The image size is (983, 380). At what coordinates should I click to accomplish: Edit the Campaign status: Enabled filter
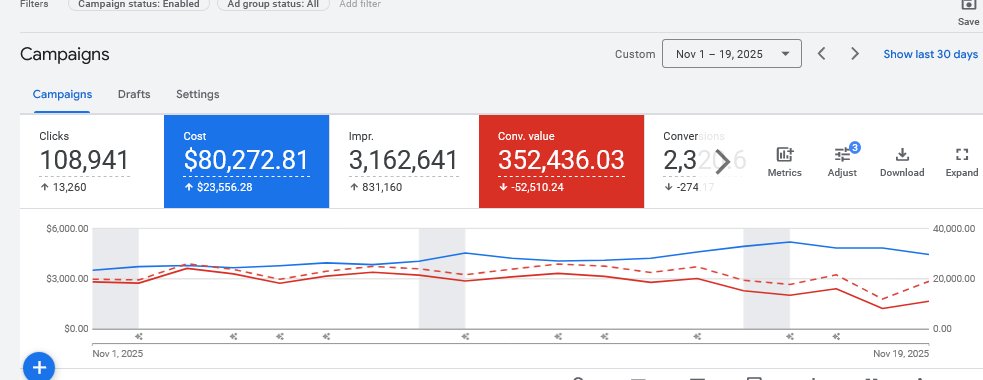click(x=139, y=4)
